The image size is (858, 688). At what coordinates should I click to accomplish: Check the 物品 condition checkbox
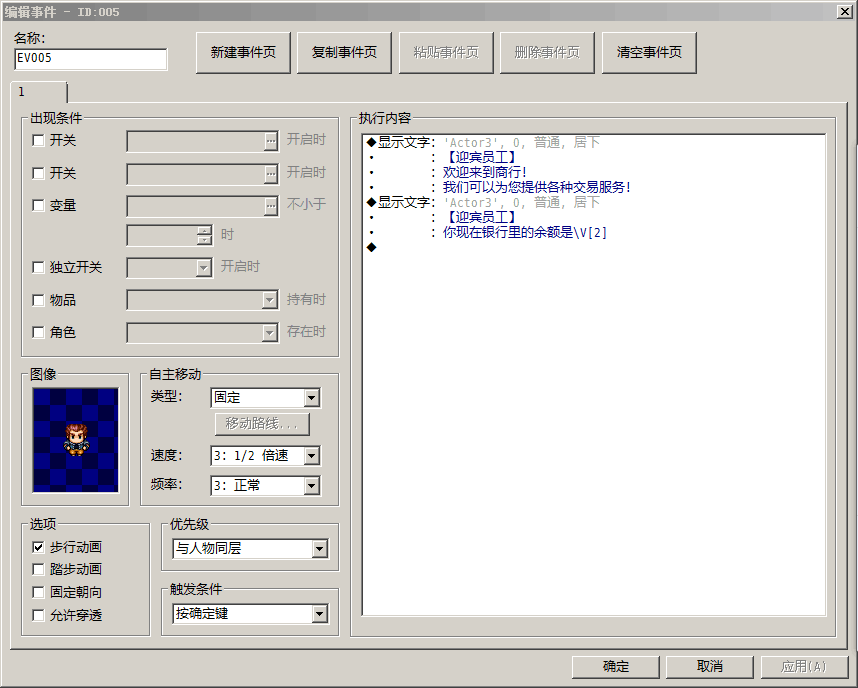[x=38, y=300]
